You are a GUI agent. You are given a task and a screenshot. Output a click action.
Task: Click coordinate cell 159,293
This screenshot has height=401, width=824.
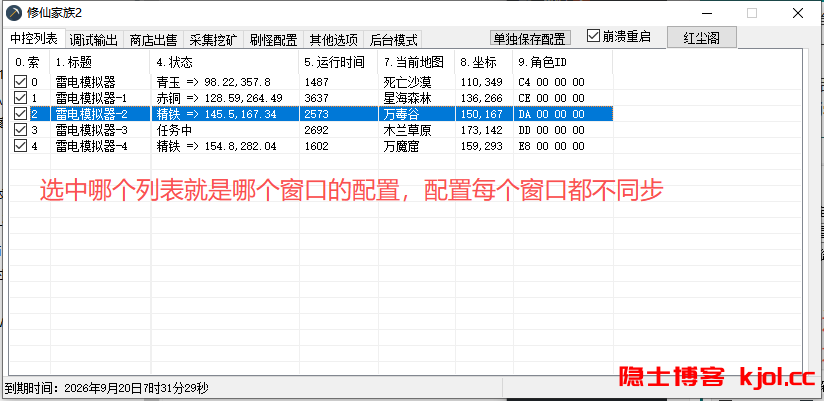click(481, 146)
